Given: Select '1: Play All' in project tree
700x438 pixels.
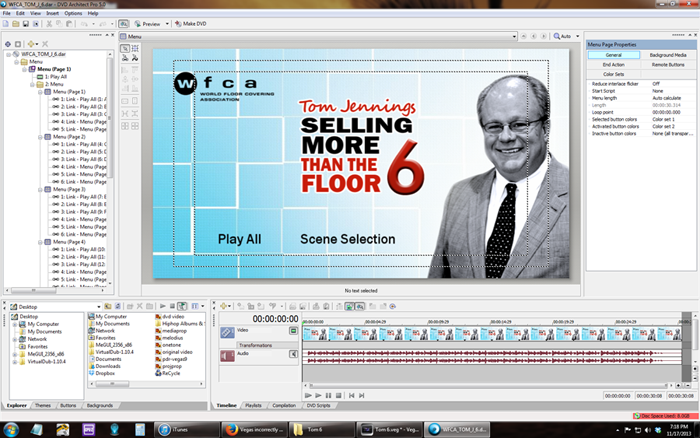Looking at the screenshot, I should coord(56,77).
